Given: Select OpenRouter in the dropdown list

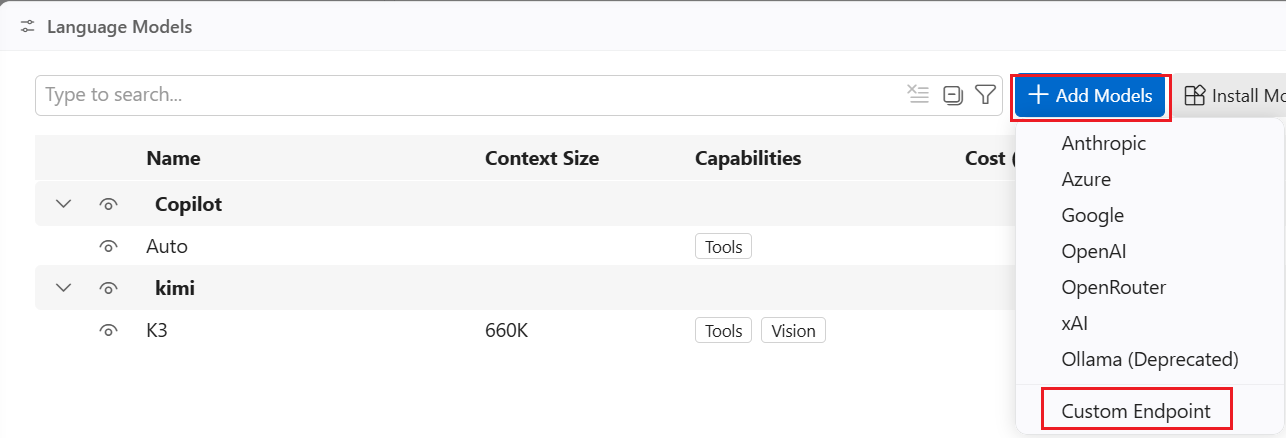Looking at the screenshot, I should pos(1114,287).
